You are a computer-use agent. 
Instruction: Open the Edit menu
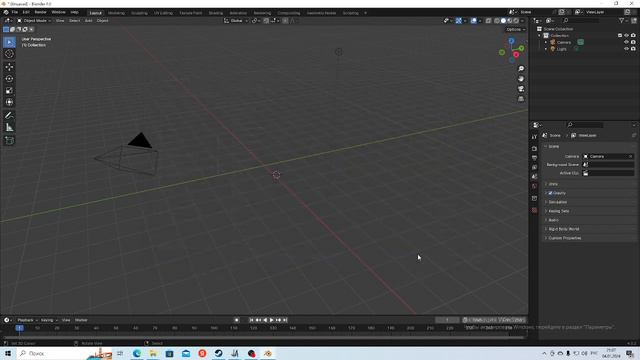click(x=26, y=12)
